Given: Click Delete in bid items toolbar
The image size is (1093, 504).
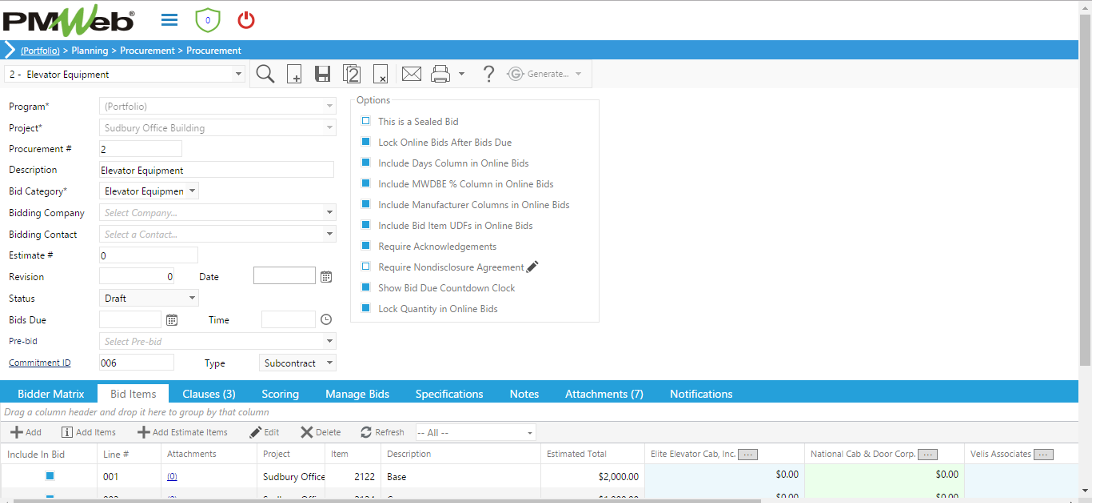Looking at the screenshot, I should (321, 432).
